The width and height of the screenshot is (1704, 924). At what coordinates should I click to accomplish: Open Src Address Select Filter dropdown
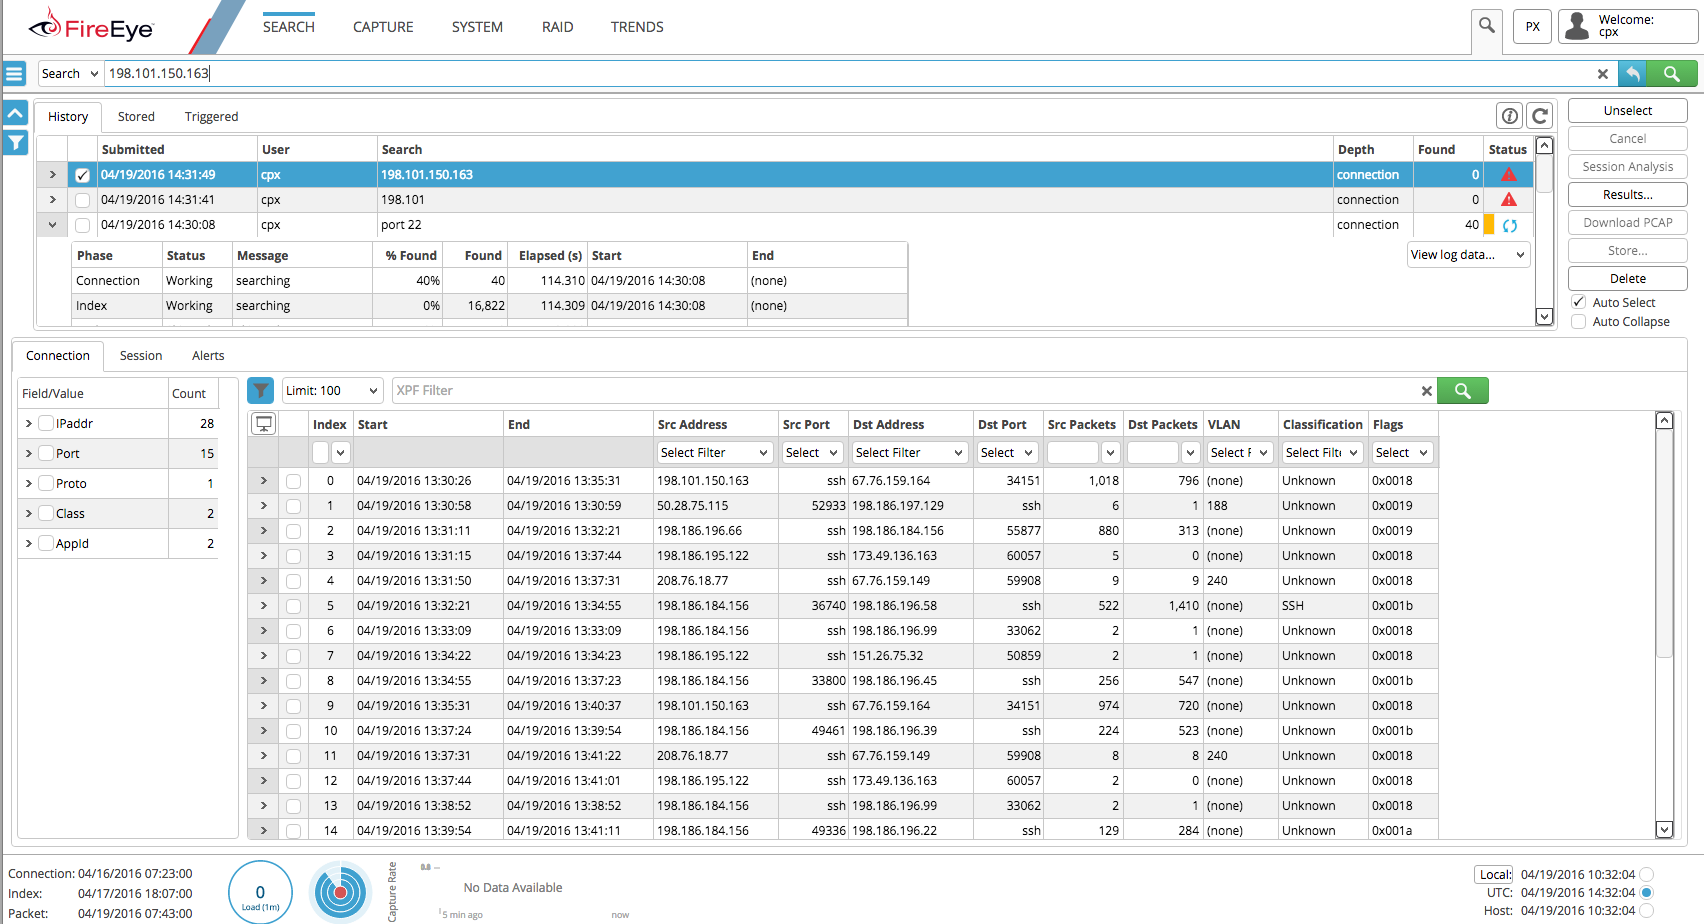tap(714, 452)
